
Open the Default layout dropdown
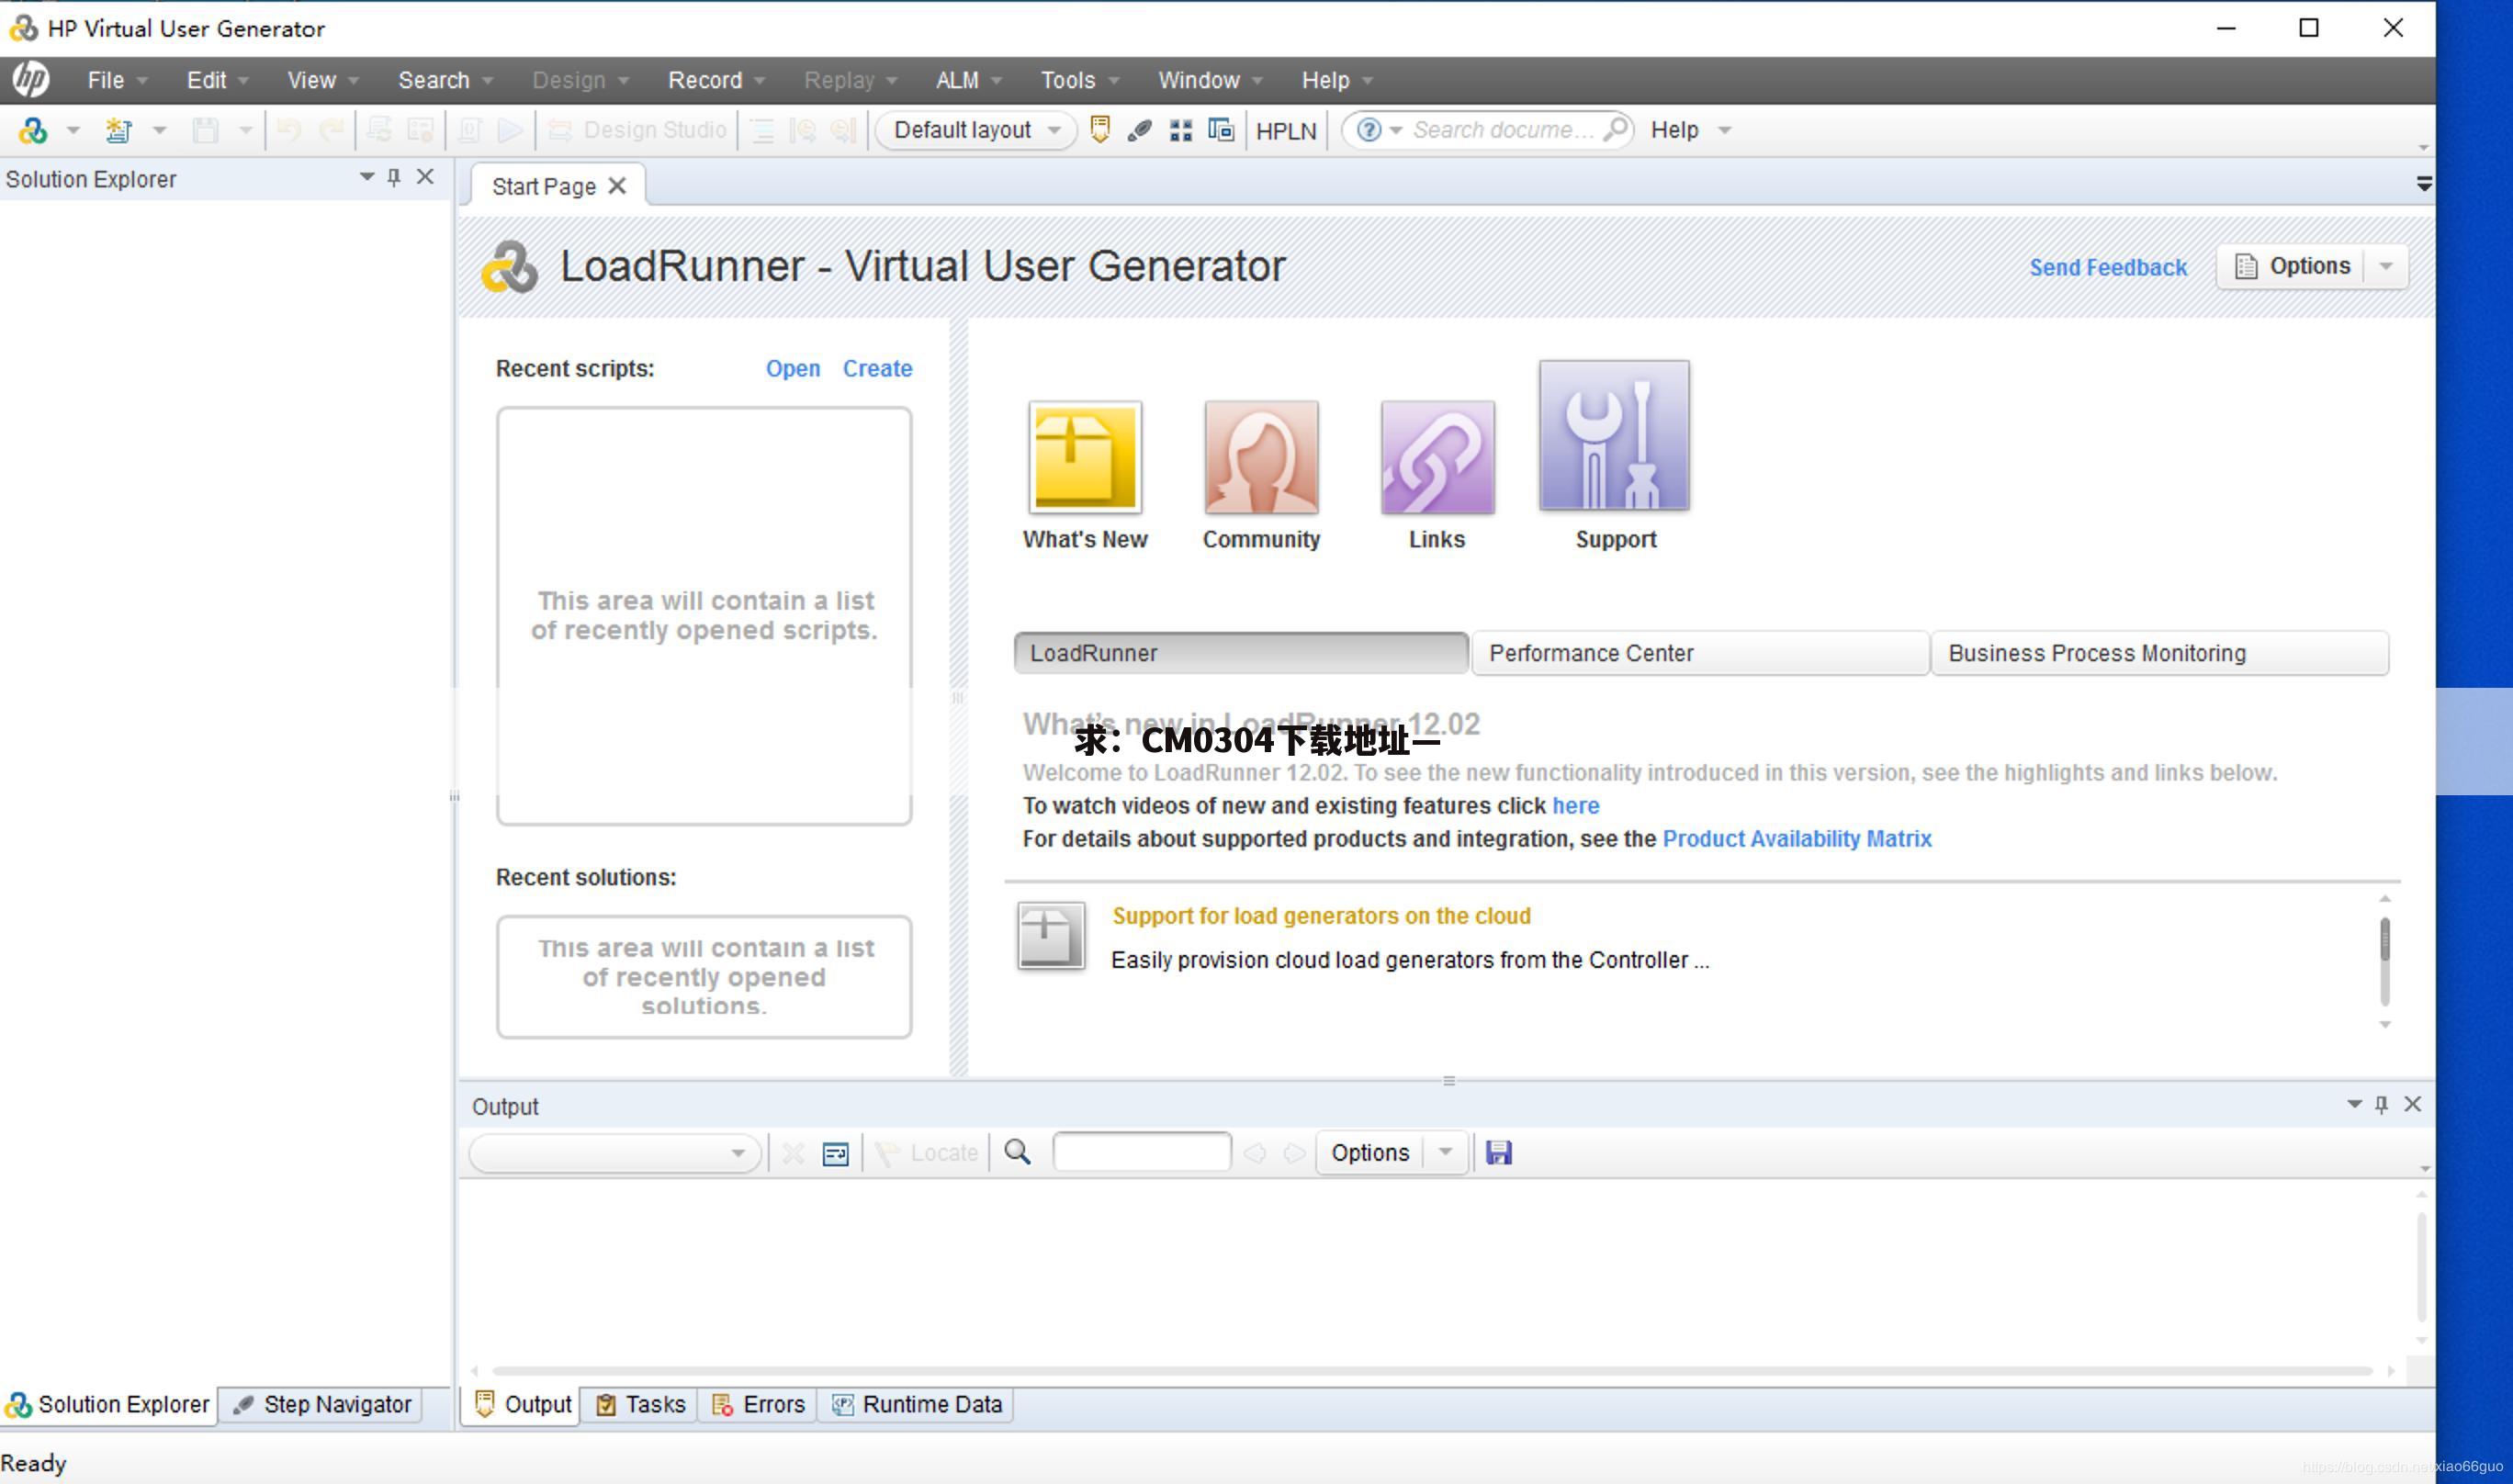tap(975, 130)
